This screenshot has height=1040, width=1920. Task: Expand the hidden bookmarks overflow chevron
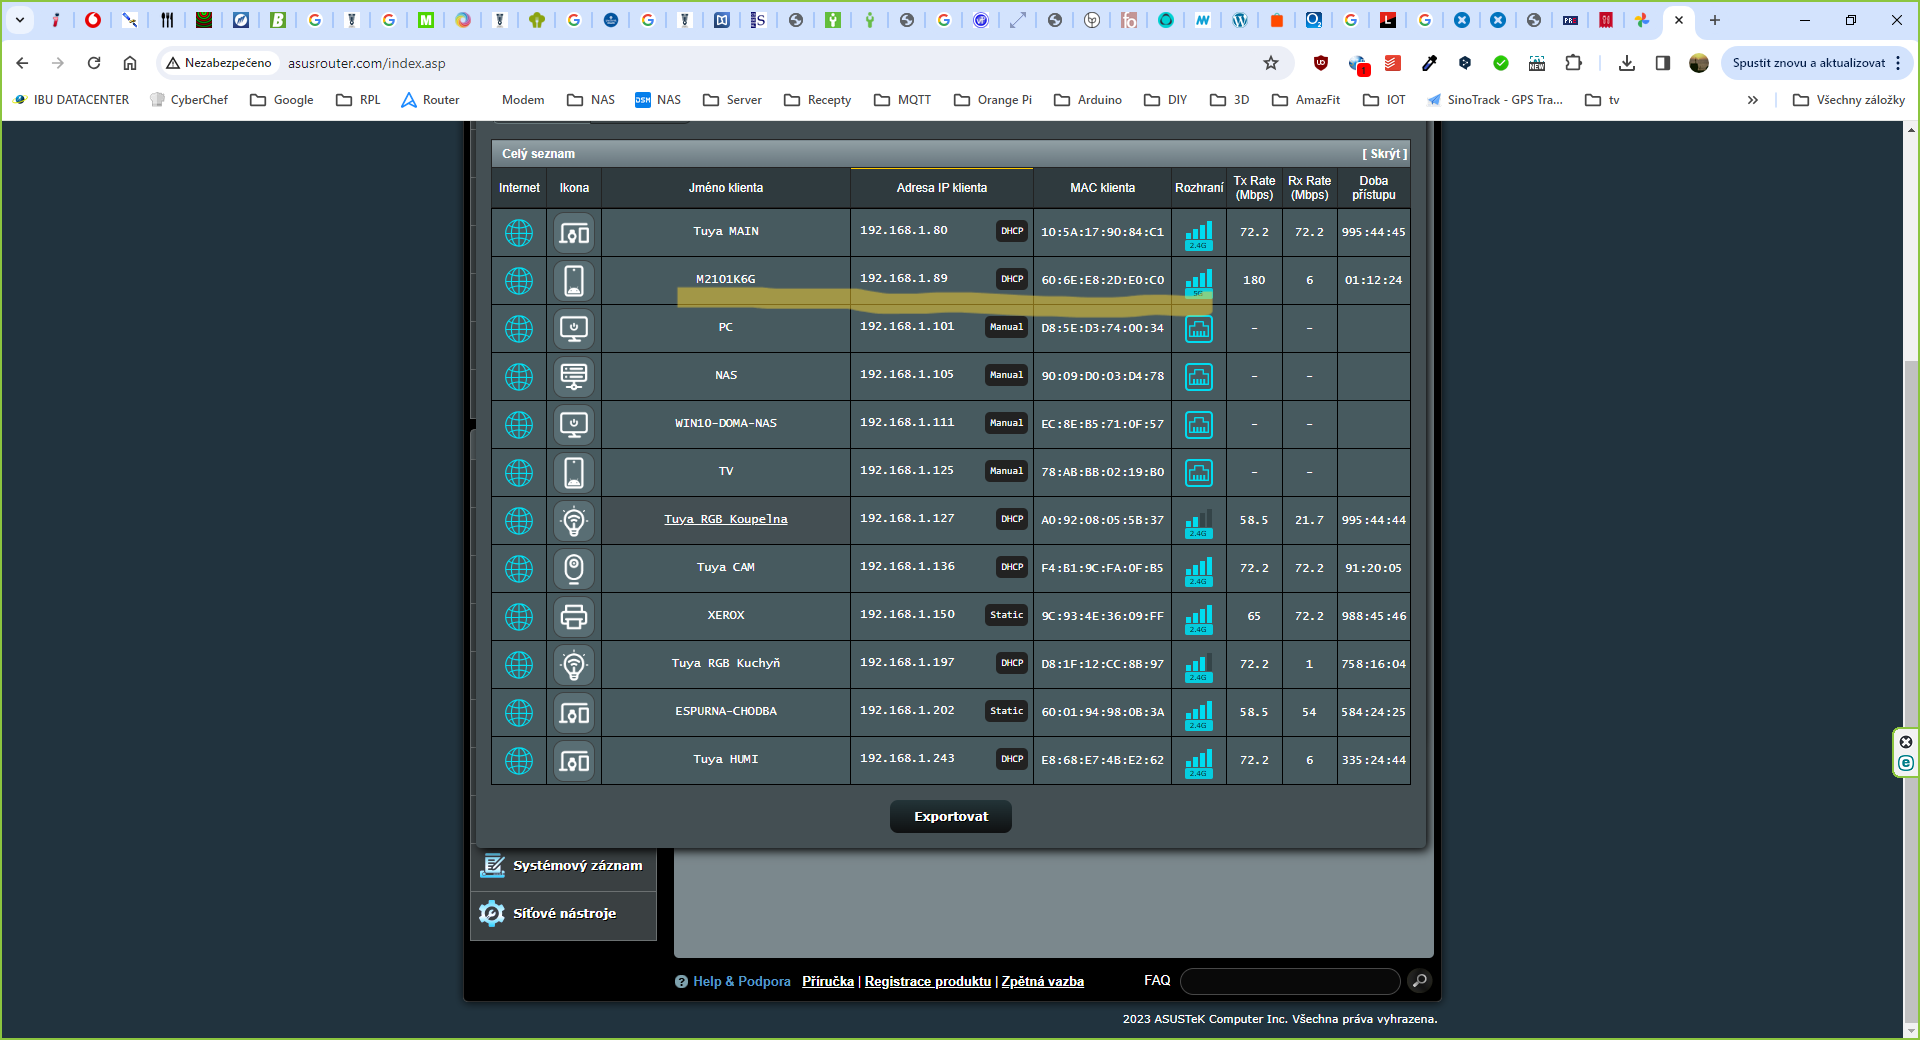click(1752, 100)
